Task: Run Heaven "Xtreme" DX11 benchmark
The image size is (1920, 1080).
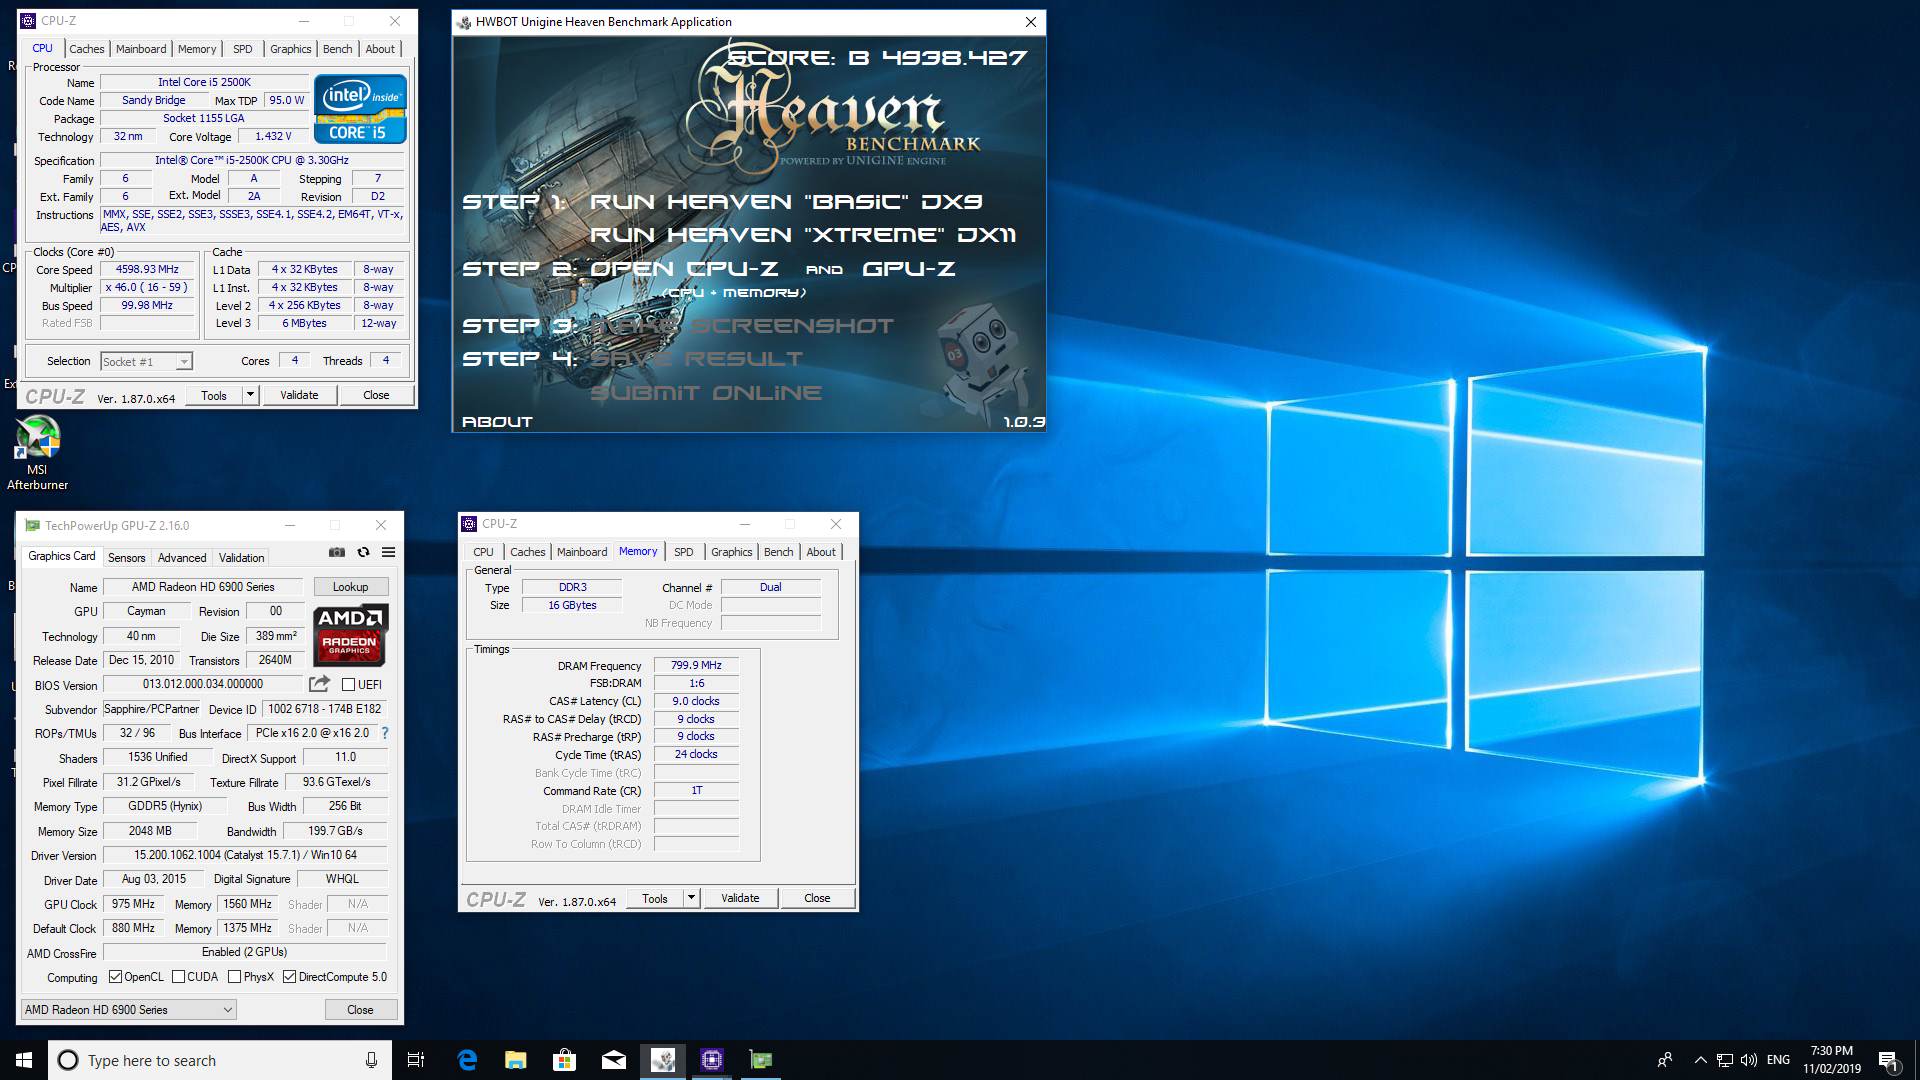Action: [x=803, y=235]
